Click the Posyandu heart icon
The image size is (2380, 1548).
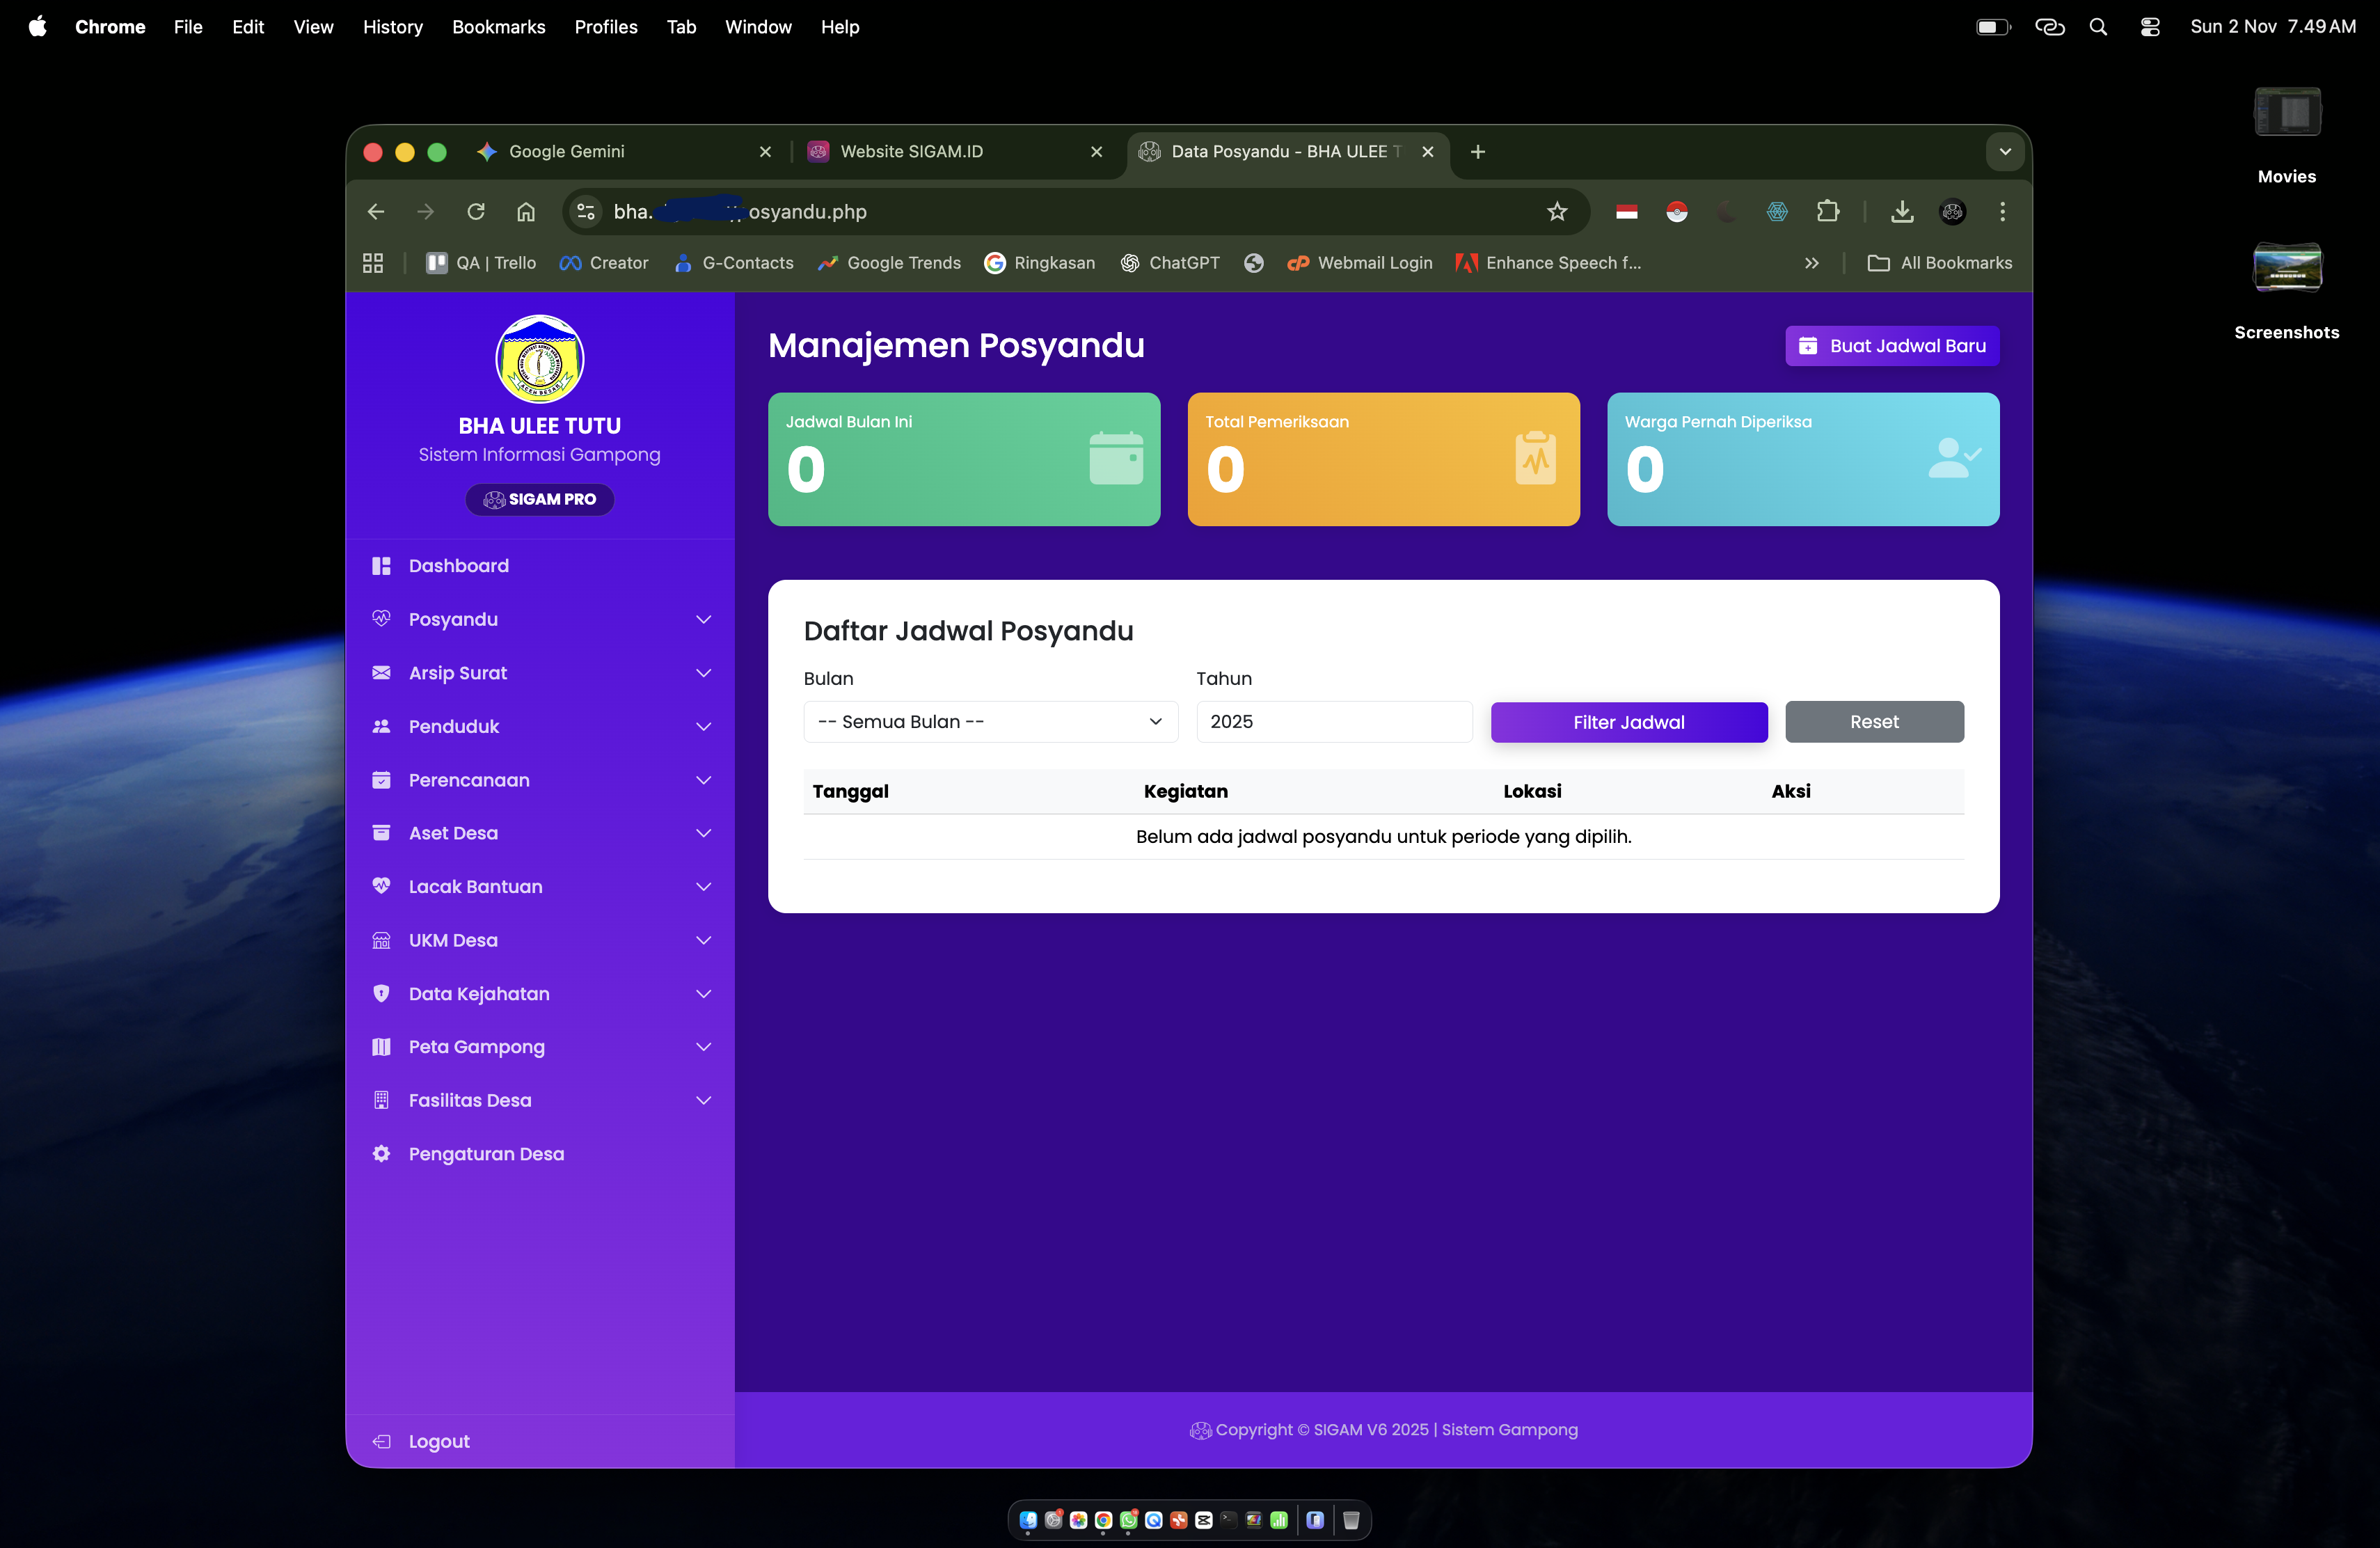point(381,619)
